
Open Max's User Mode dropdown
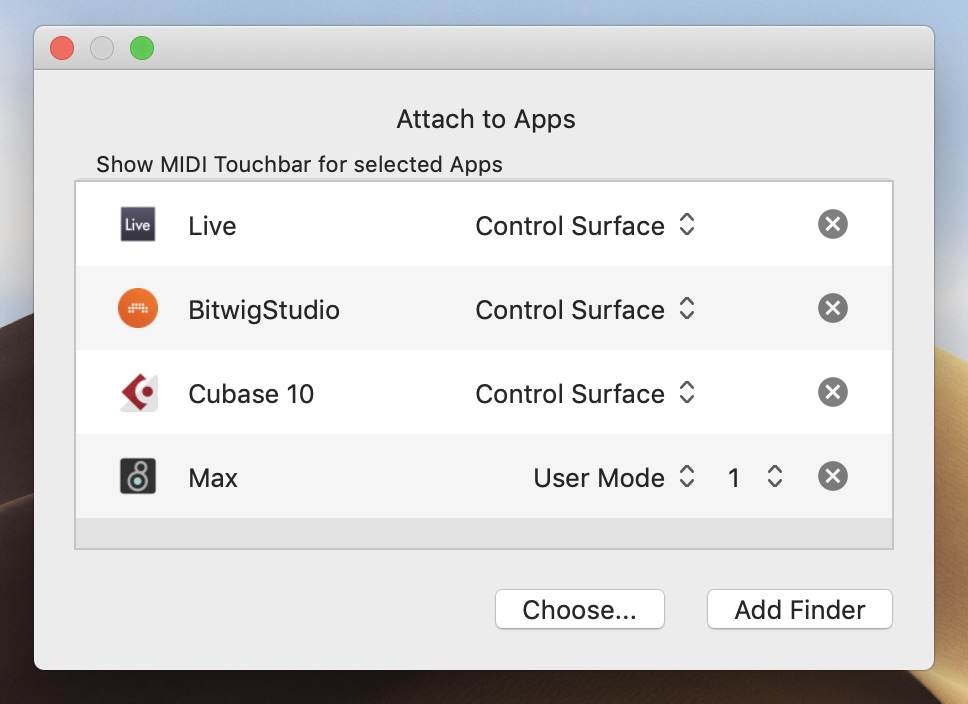[614, 478]
